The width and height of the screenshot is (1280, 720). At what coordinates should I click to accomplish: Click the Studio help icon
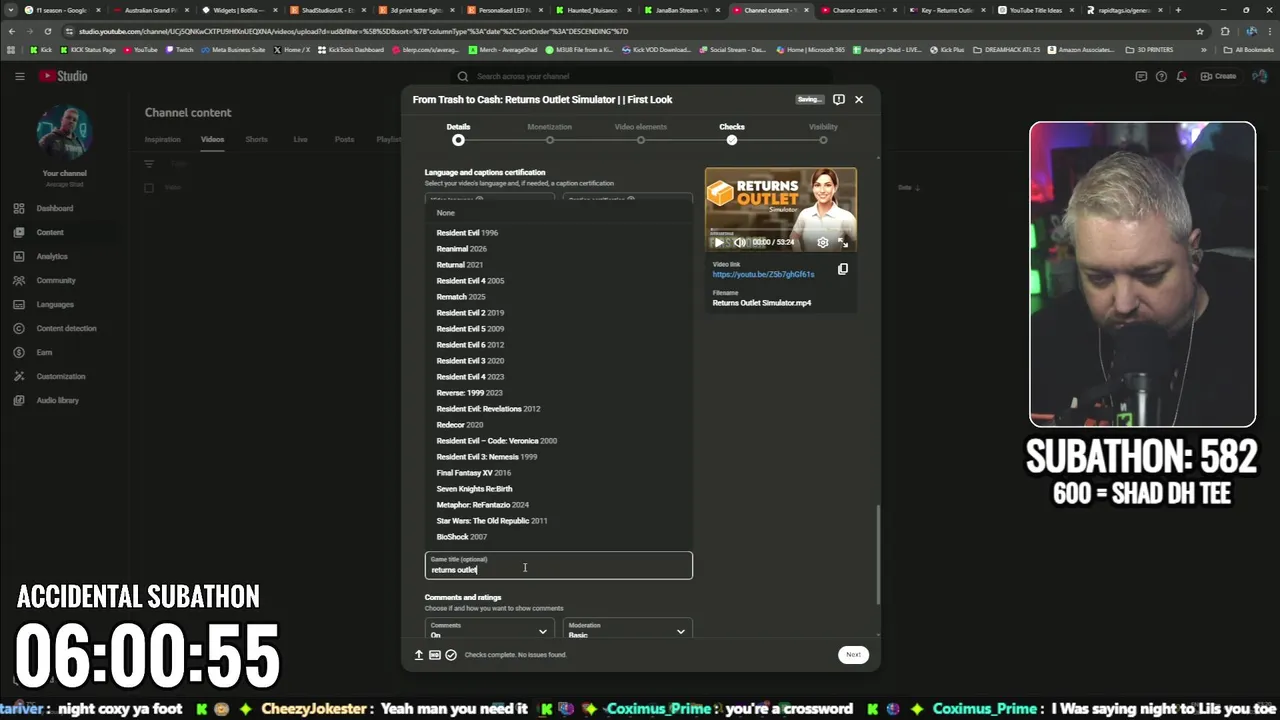click(1161, 76)
